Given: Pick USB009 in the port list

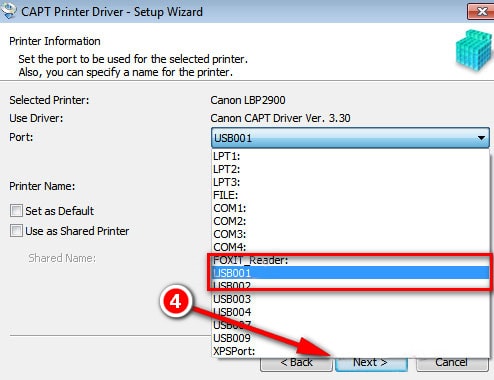Looking at the screenshot, I should 350,338.
